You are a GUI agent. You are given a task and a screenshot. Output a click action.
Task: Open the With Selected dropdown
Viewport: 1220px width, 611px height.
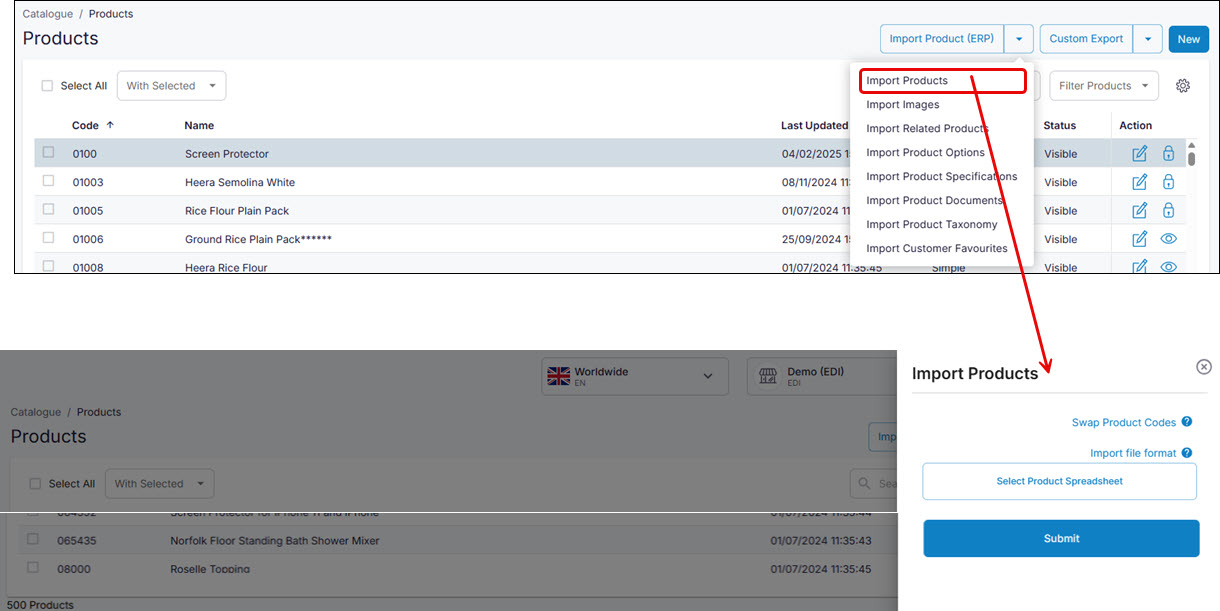tap(171, 85)
